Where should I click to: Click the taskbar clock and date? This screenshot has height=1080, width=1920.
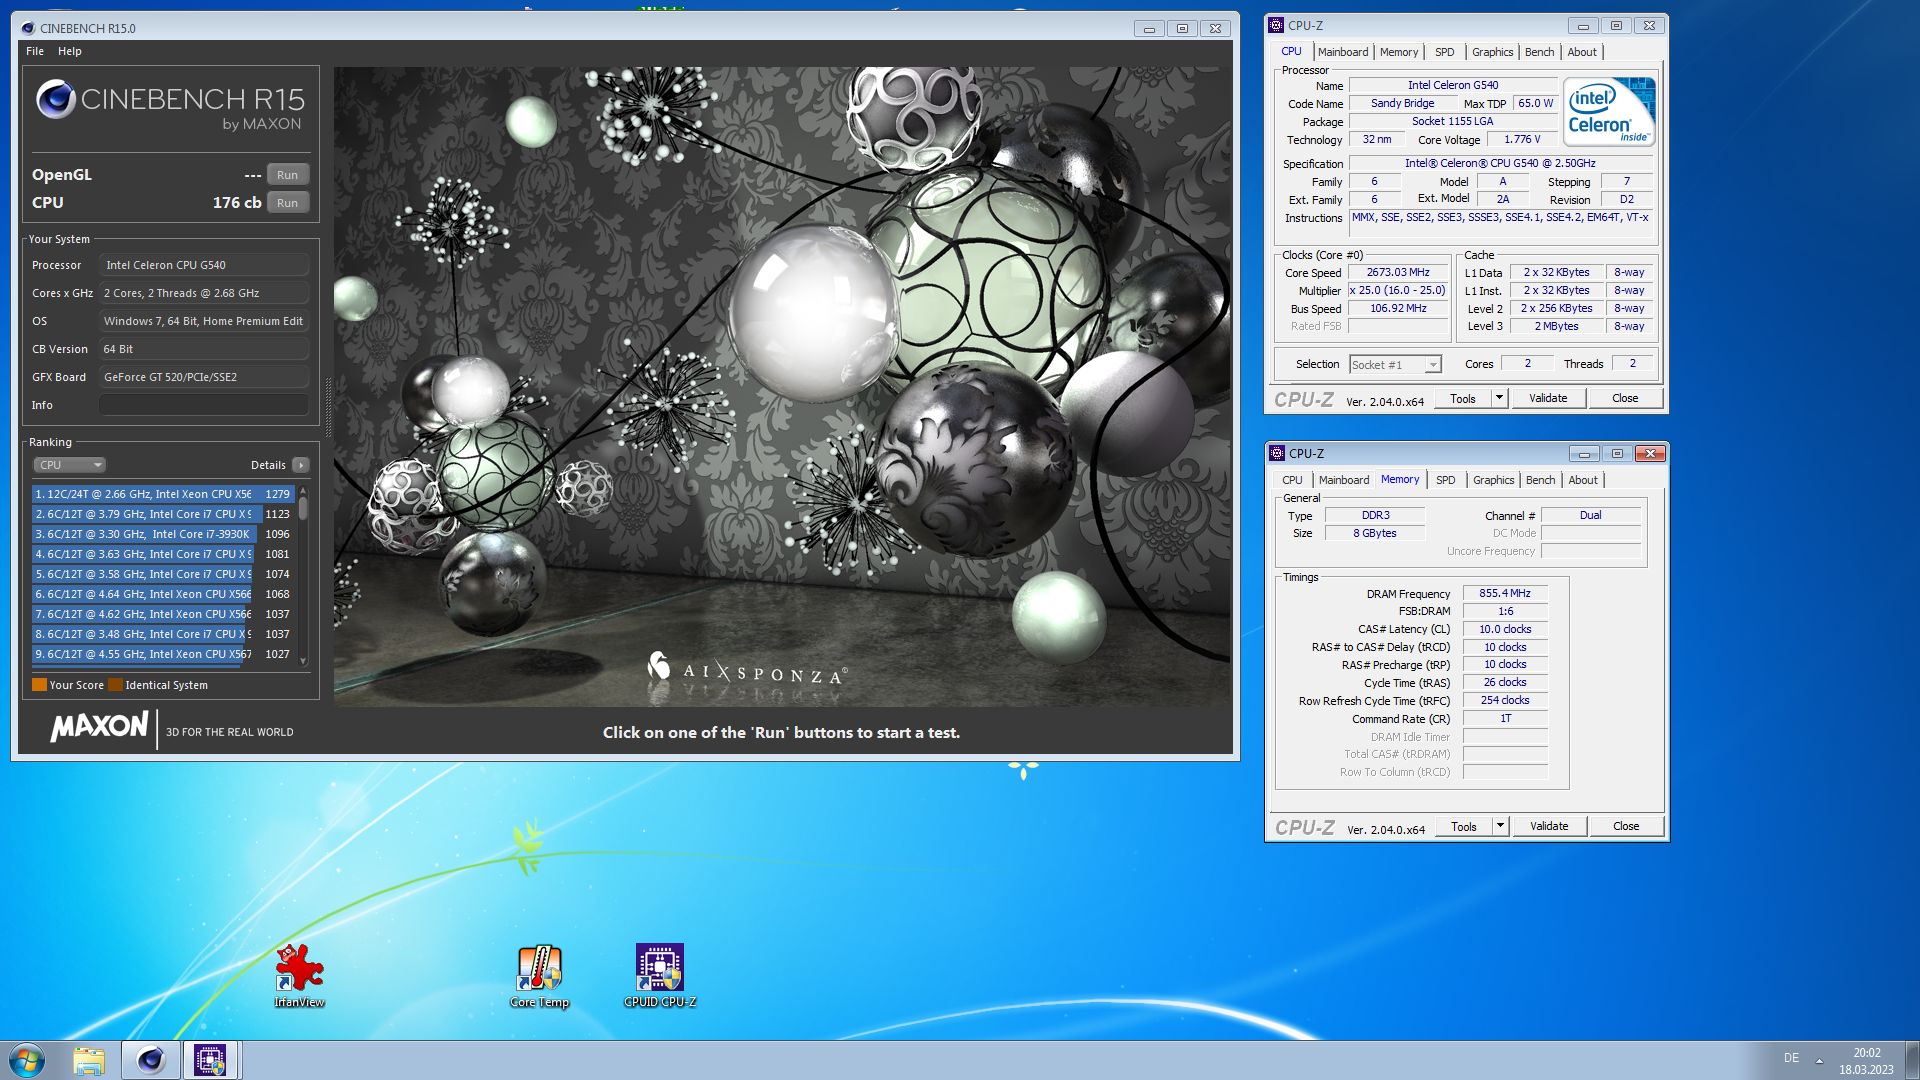point(1866,1061)
